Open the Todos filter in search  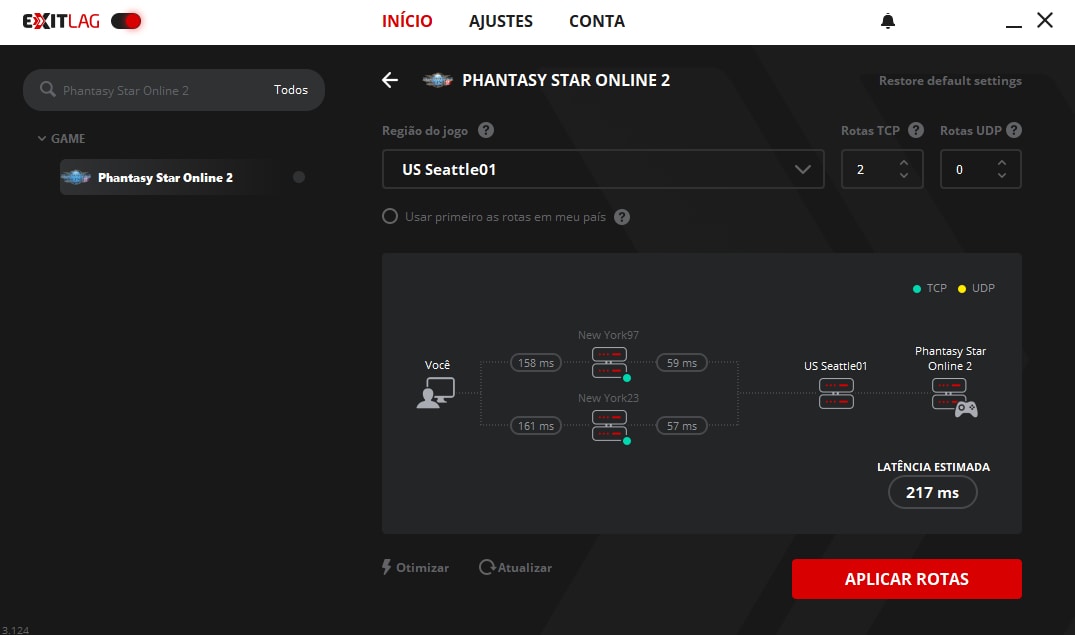[x=291, y=90]
